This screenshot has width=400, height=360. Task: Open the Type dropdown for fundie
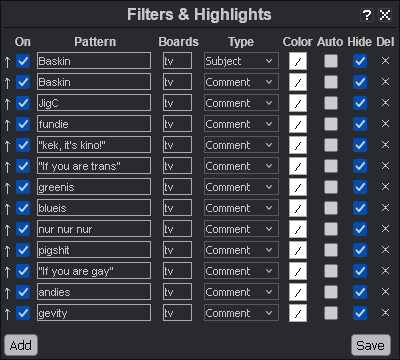click(241, 124)
